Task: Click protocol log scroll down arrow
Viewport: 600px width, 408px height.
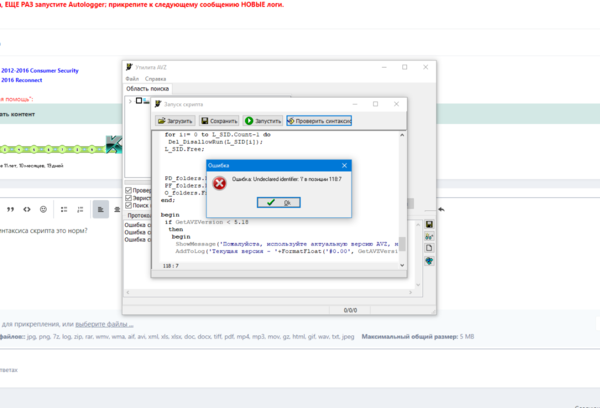Action: point(418,285)
